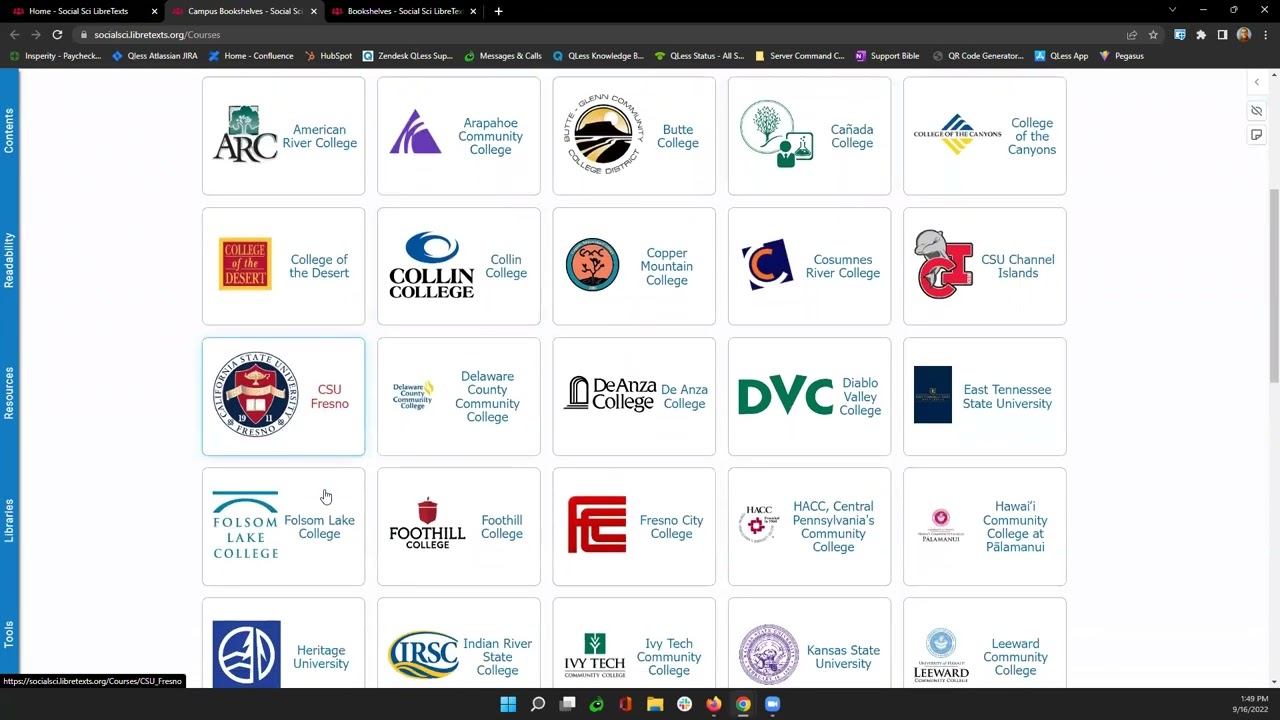Screen dimensions: 1280x720
Task: Click the red Fresno City College logo
Action: click(597, 525)
